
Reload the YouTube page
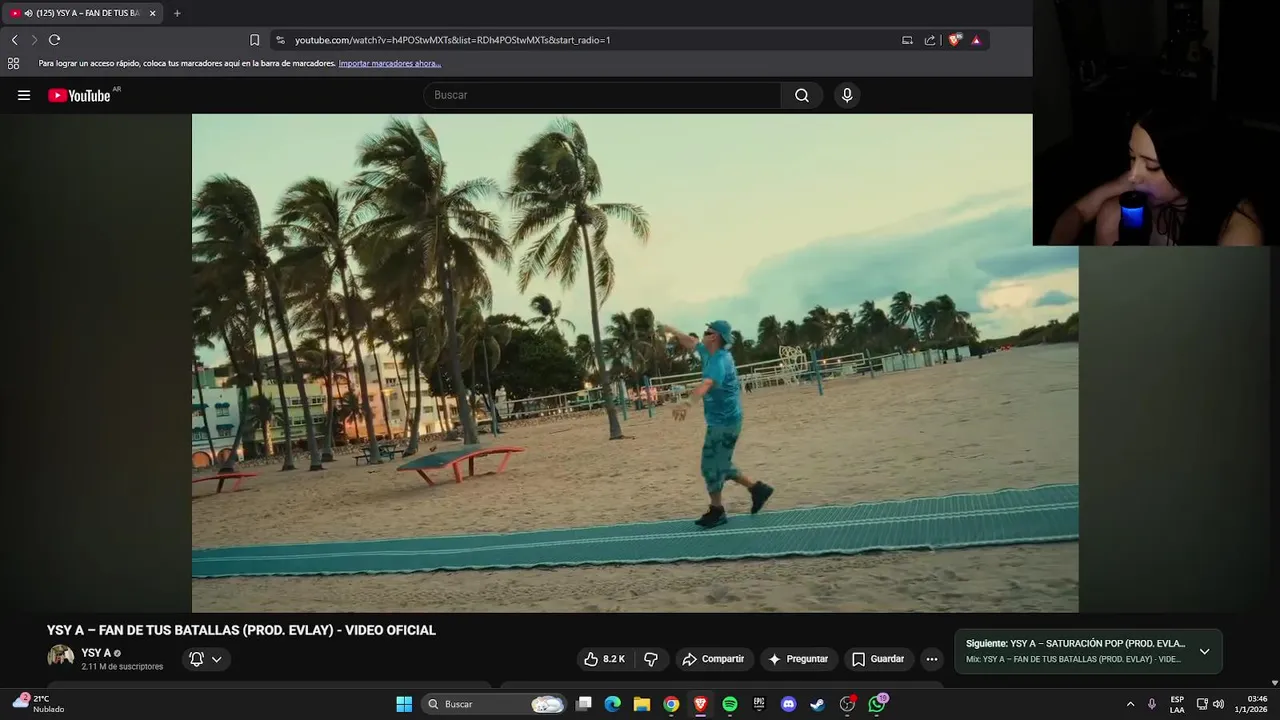[x=54, y=40]
